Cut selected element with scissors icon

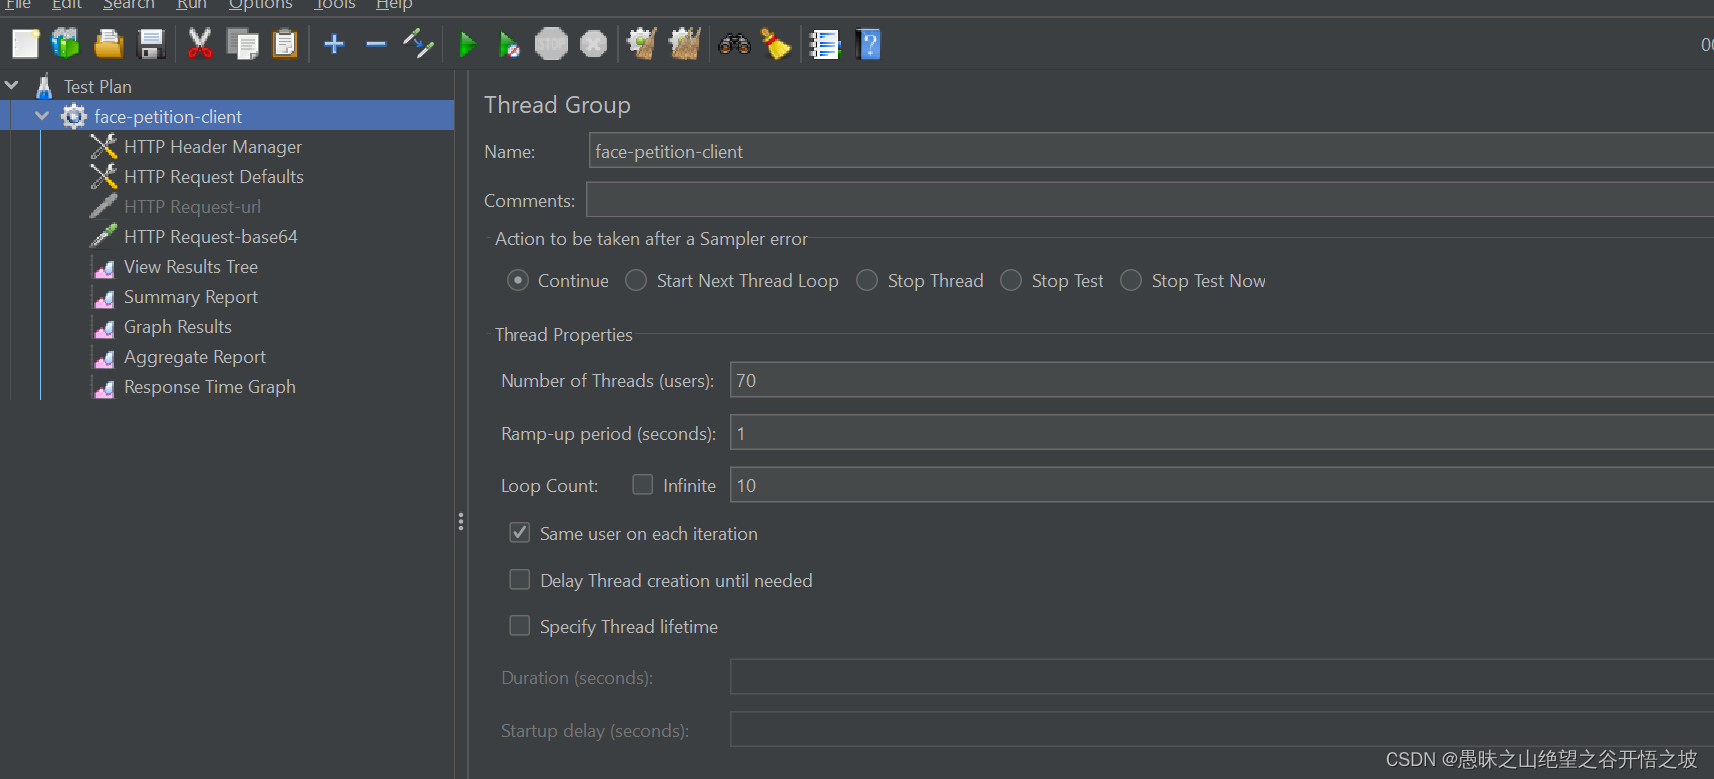click(200, 44)
